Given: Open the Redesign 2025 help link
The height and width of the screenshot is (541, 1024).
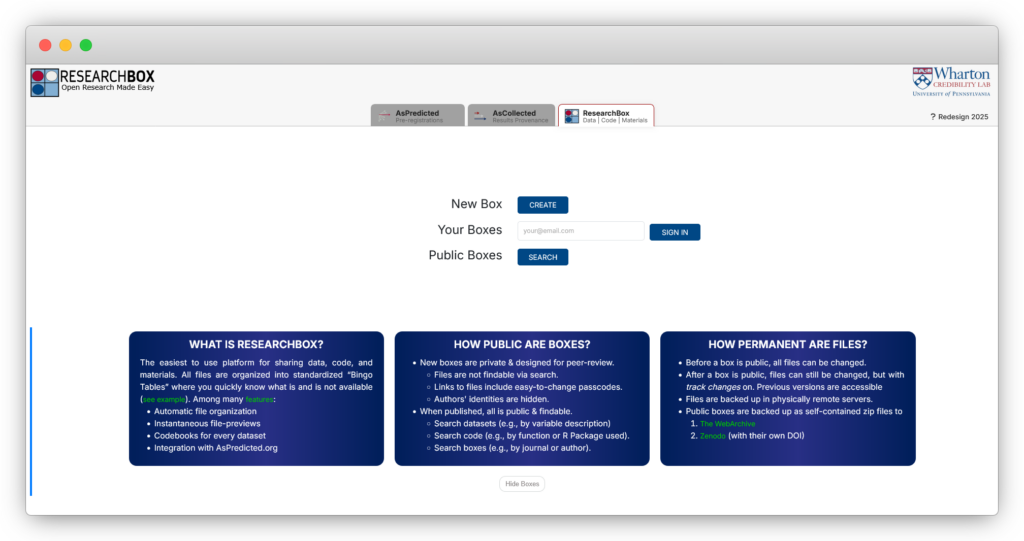Looking at the screenshot, I should (959, 117).
